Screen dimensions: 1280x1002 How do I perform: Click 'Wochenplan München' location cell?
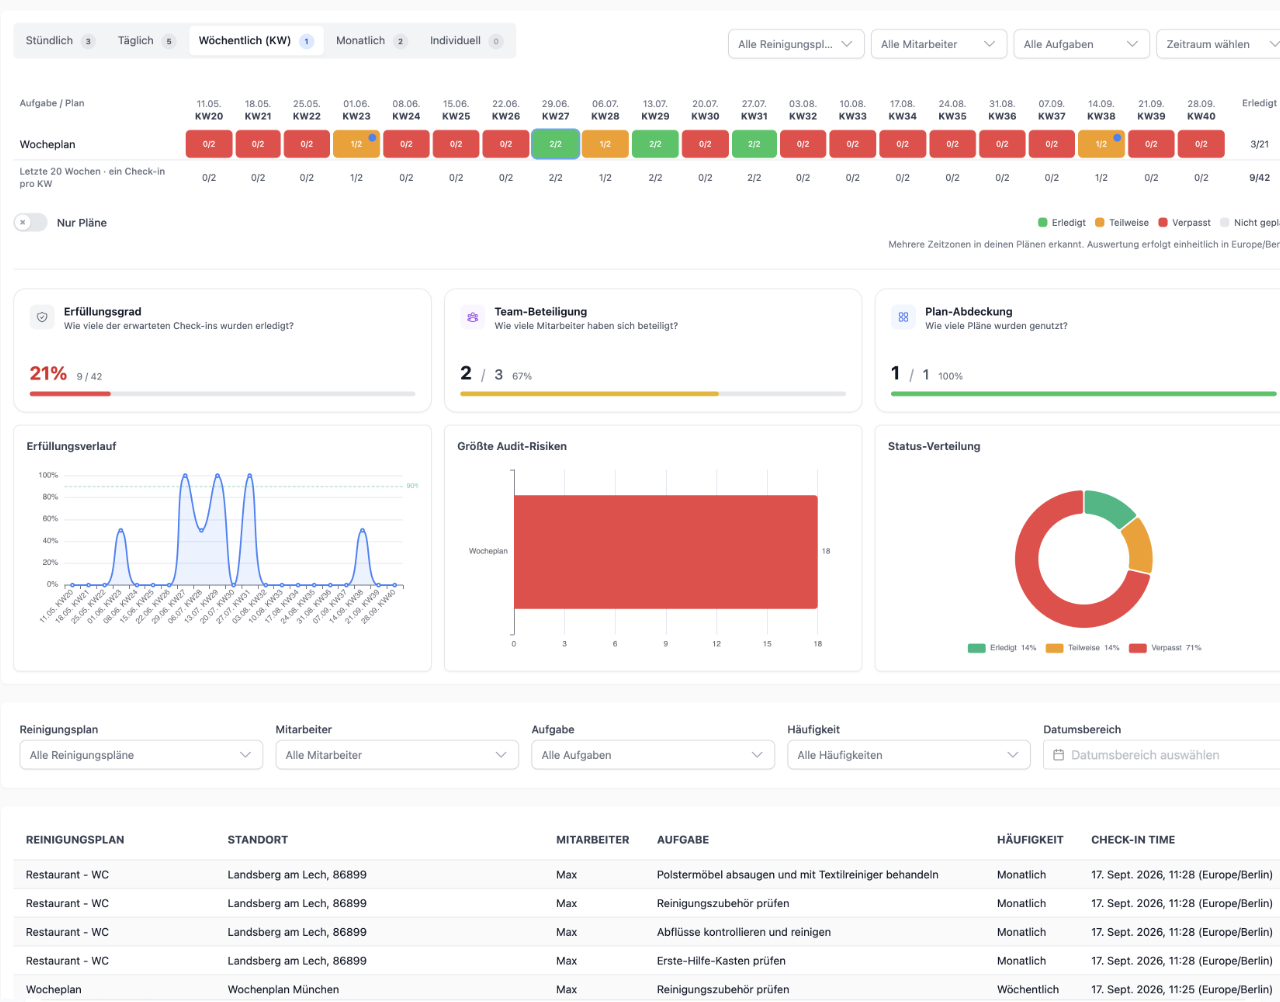(283, 990)
